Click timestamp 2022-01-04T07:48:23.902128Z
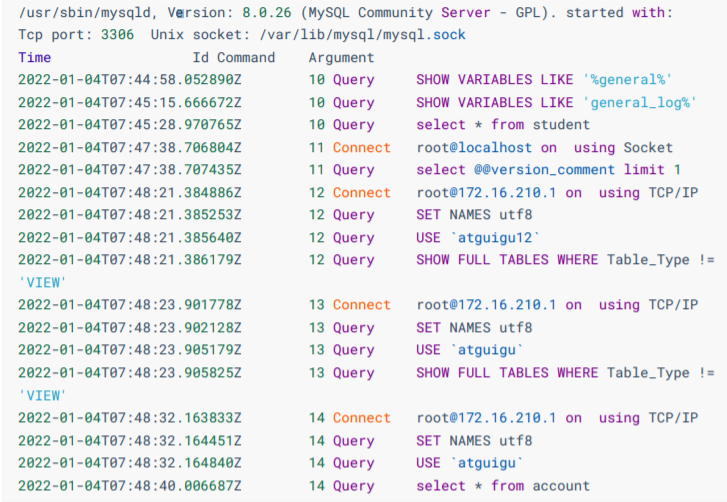 click(x=130, y=328)
